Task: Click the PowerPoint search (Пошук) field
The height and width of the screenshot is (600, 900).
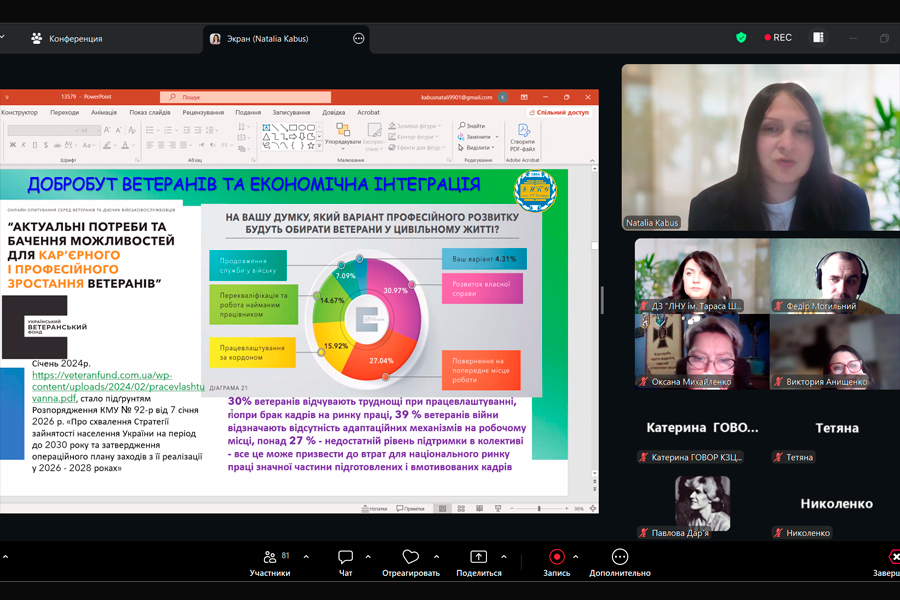Action: click(246, 97)
